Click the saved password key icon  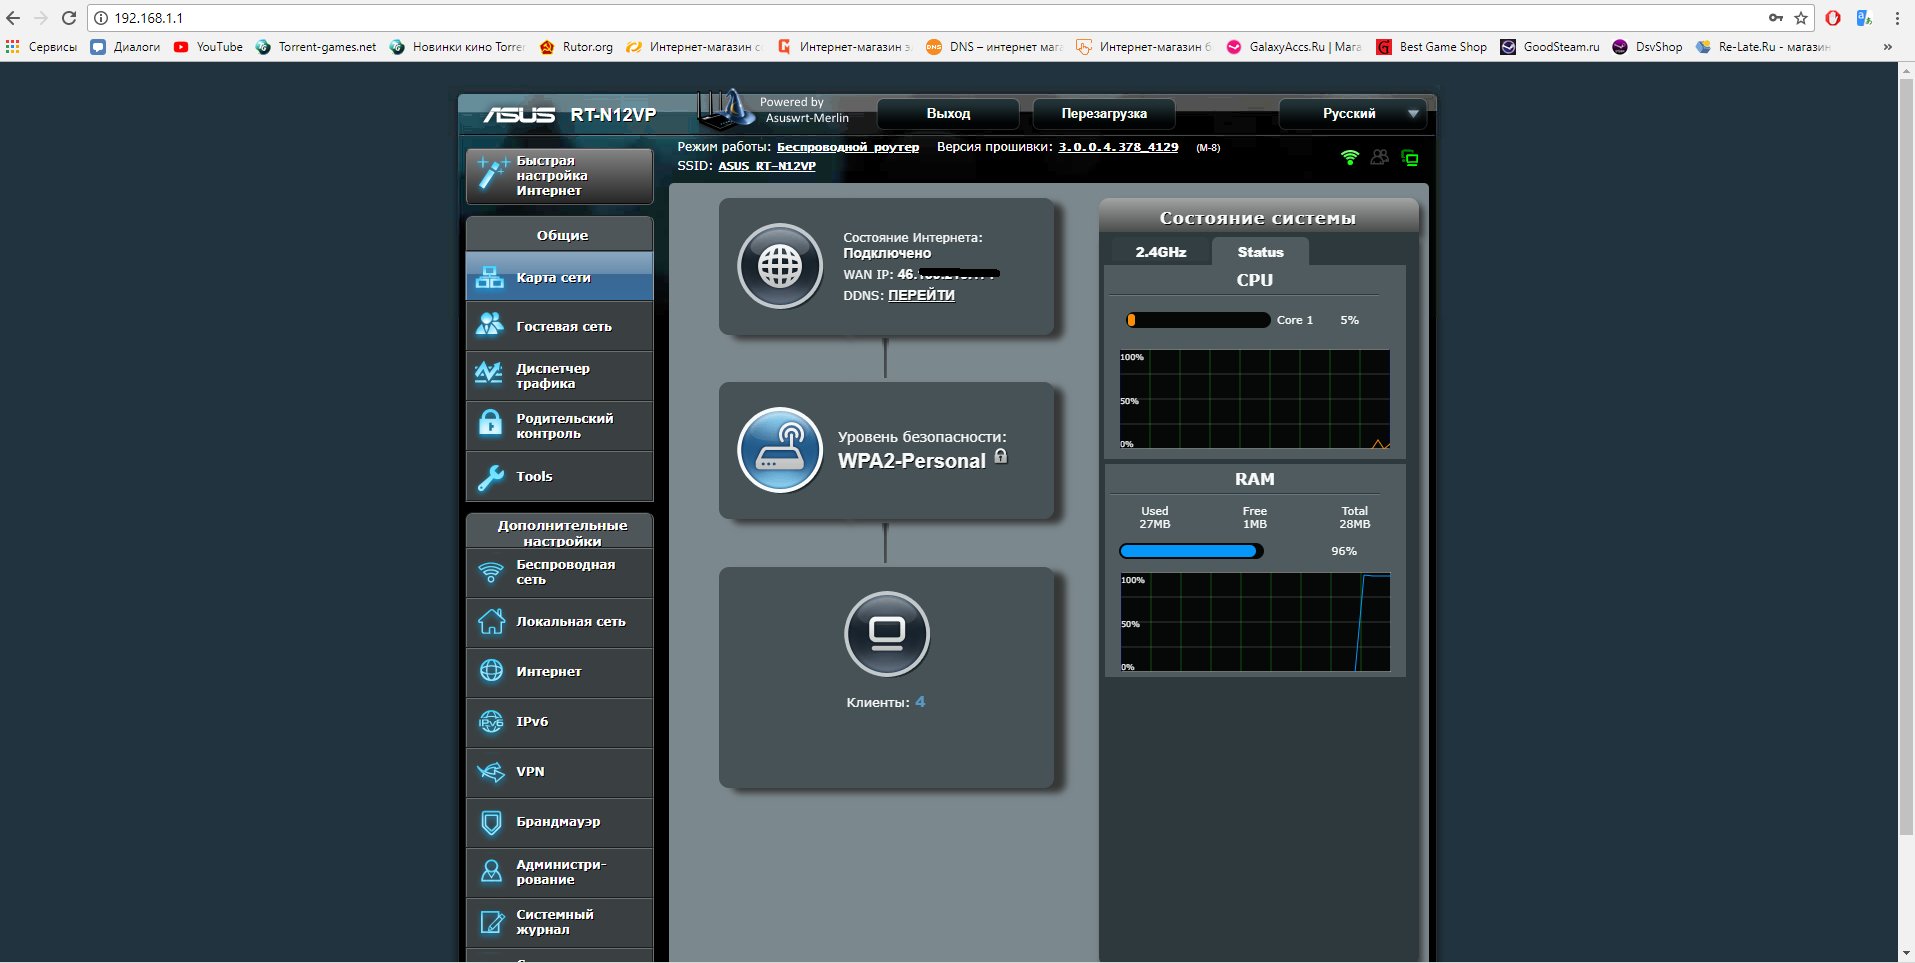[1776, 18]
